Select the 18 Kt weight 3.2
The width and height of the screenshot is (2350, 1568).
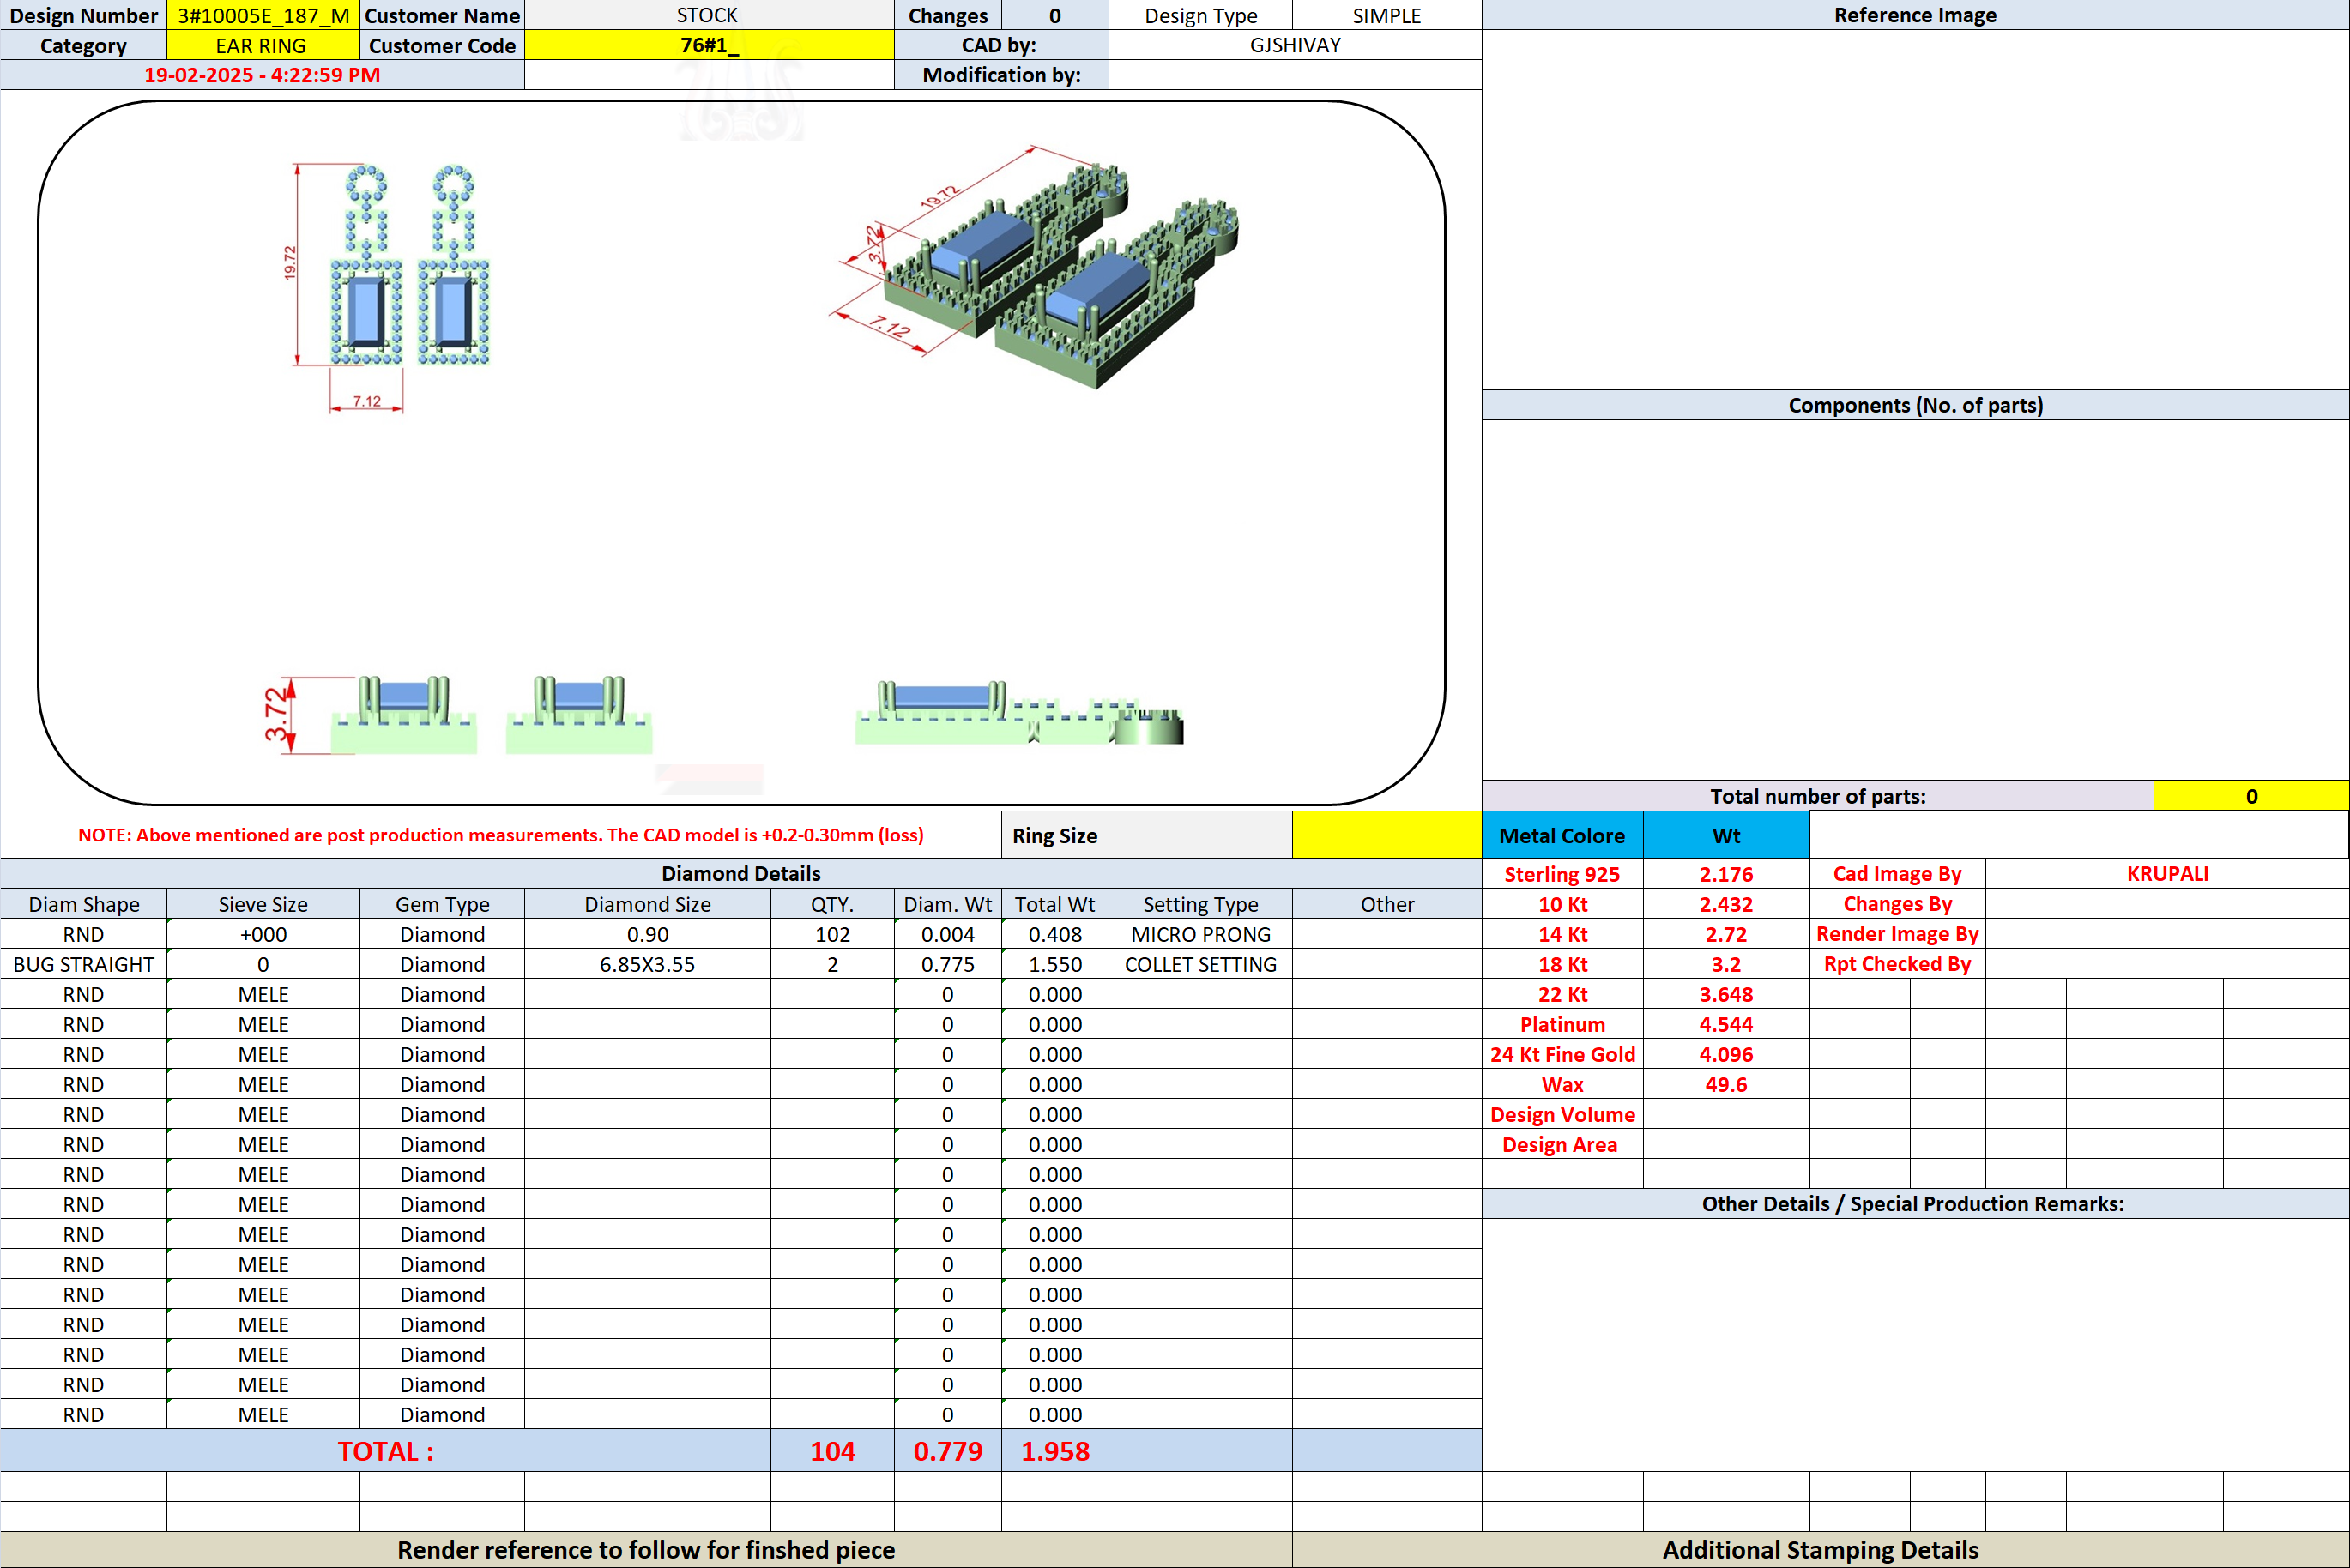[x=1726, y=964]
